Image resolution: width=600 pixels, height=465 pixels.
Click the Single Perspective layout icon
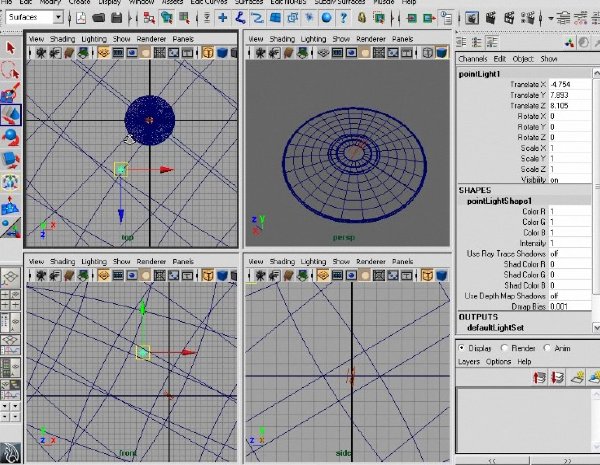[x=10, y=276]
